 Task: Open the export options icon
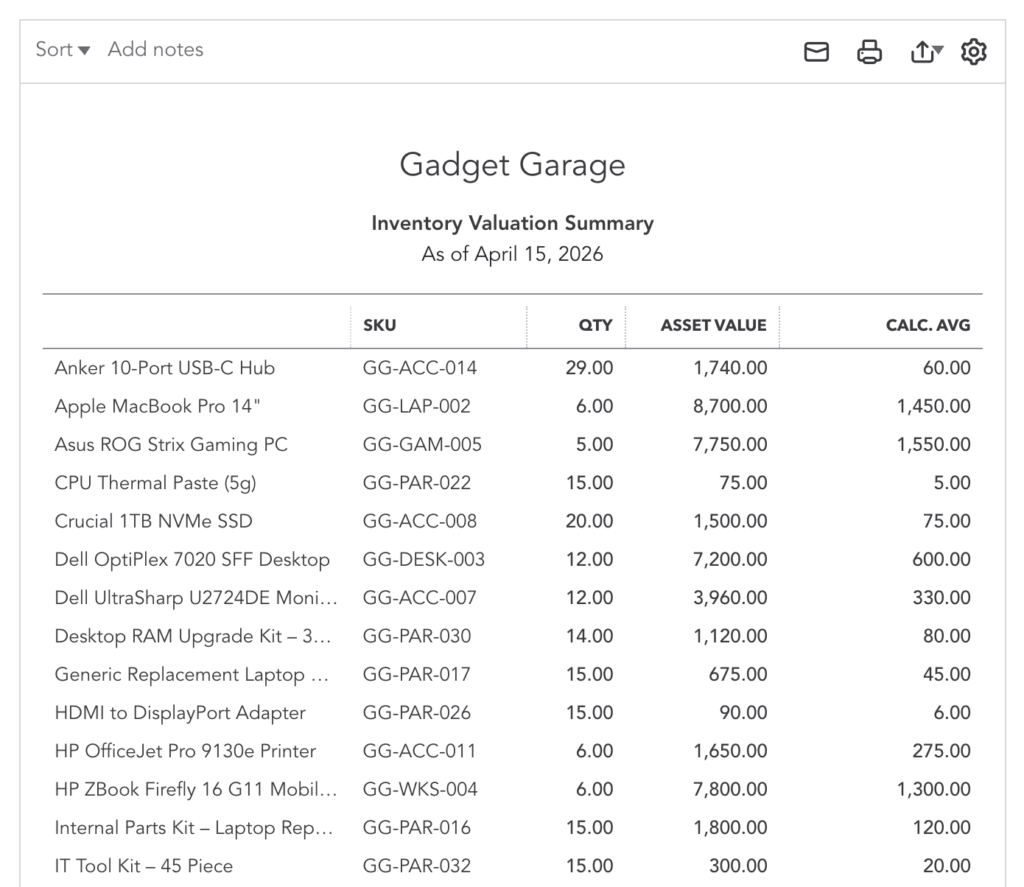(926, 52)
